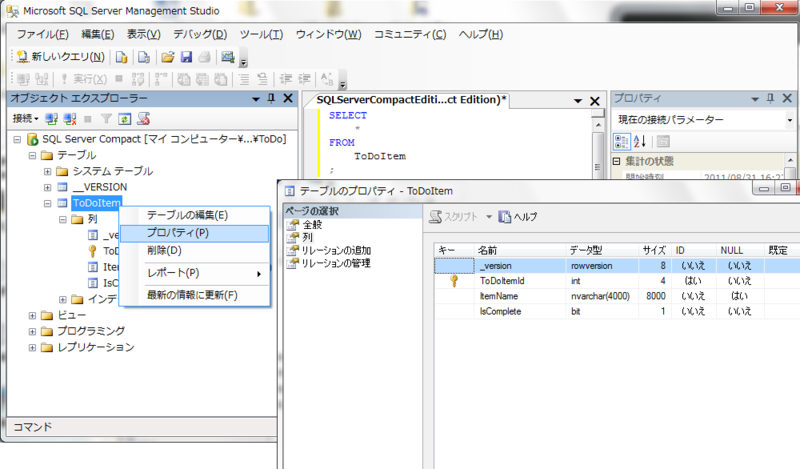Viewport: 800px width, 469px height.
Task: Click the categorized view icon in Properties panel
Action: pyautogui.click(x=621, y=141)
